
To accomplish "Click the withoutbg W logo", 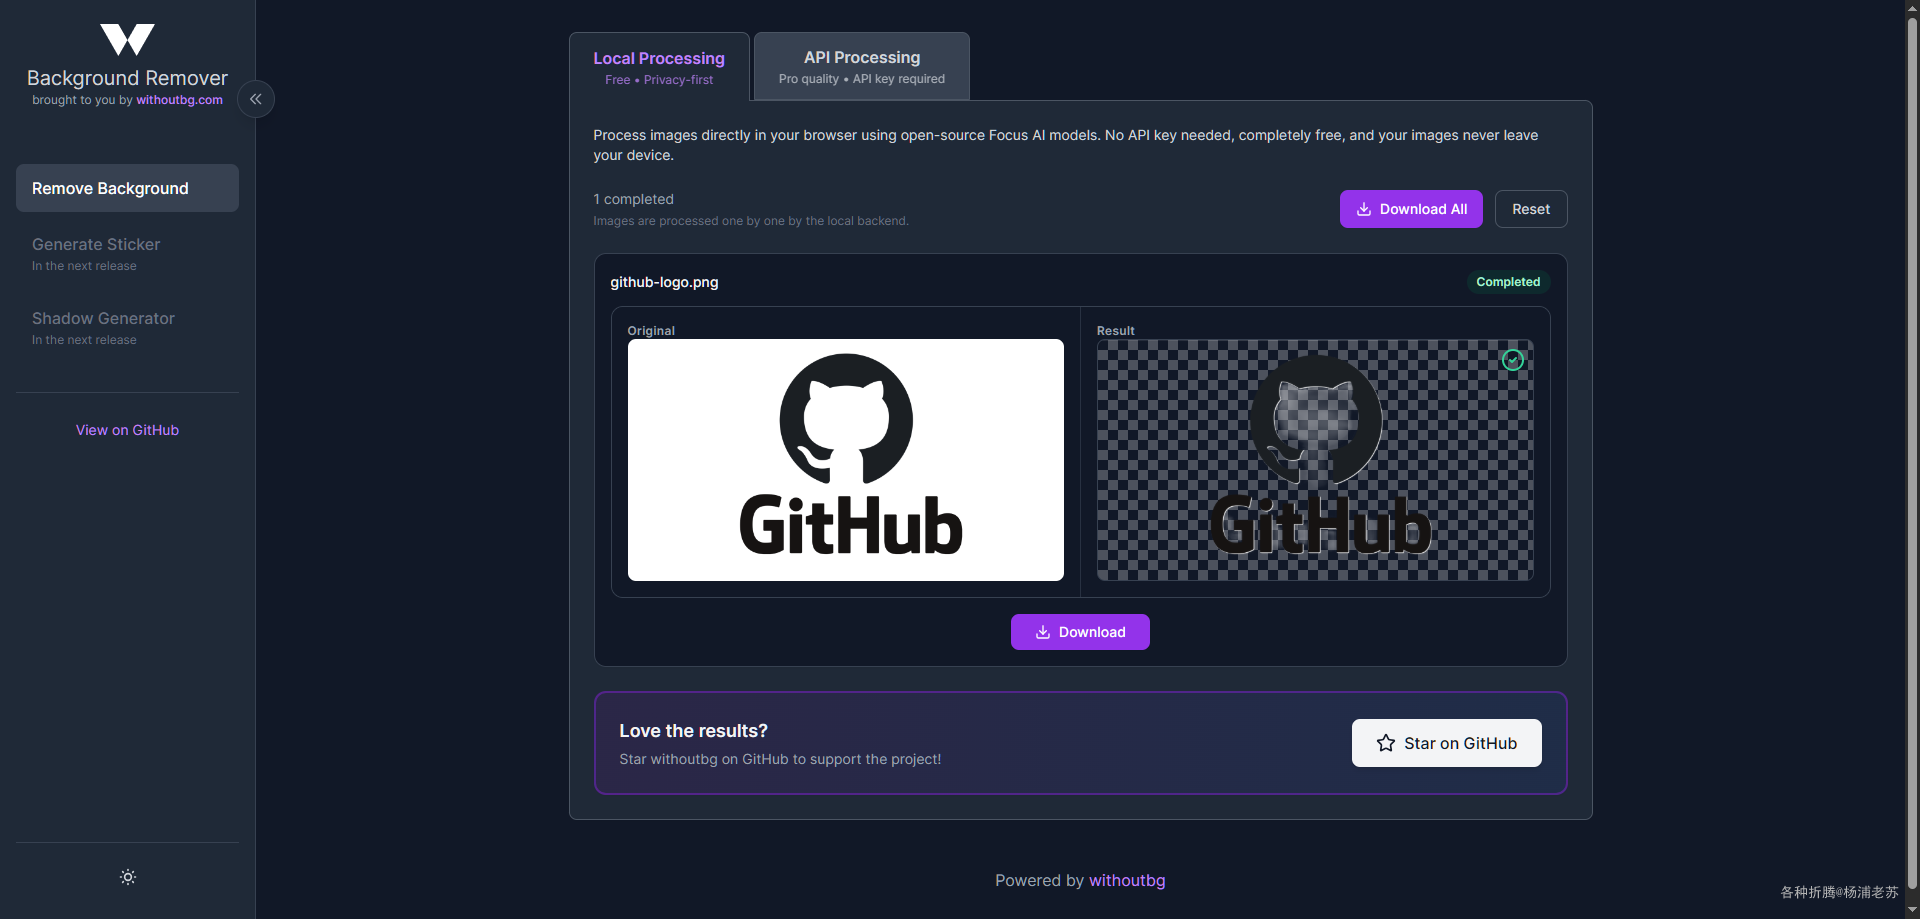I will click(x=127, y=40).
